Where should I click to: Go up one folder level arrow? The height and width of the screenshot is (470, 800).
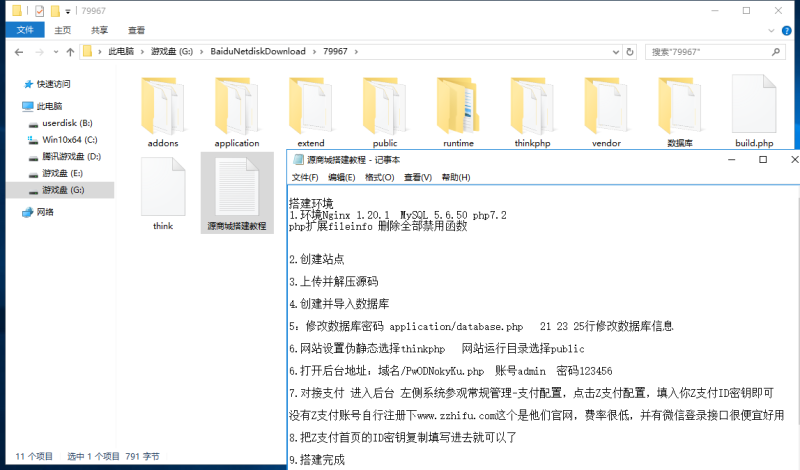pos(70,52)
